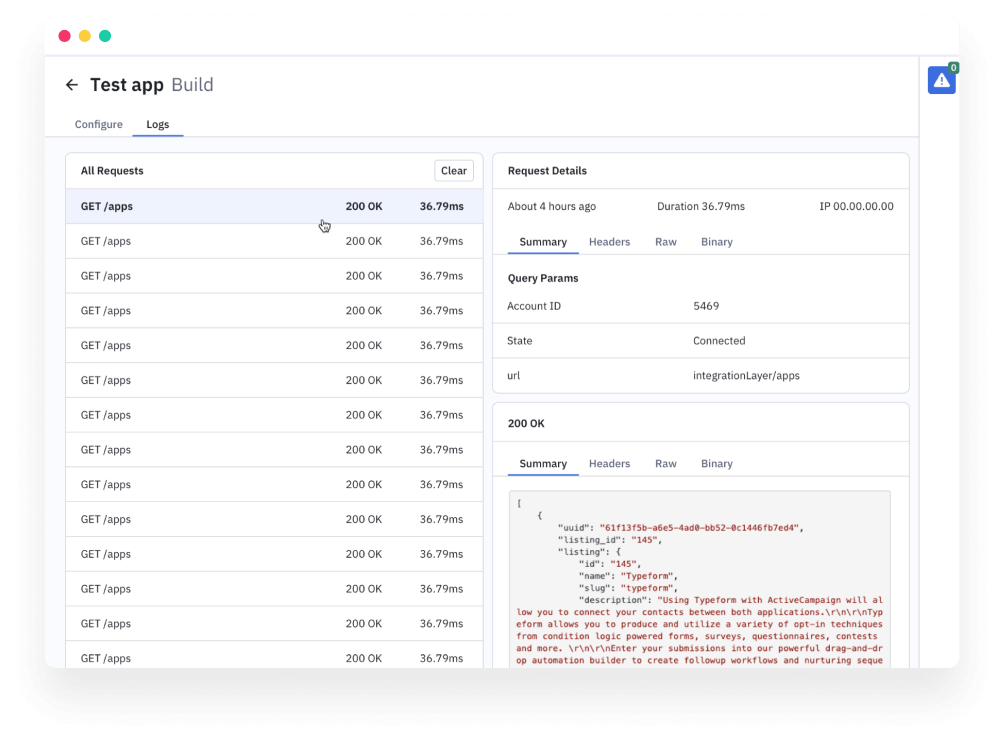Click the url value integrationLayer/apps
The image size is (1005, 740).
tap(746, 375)
